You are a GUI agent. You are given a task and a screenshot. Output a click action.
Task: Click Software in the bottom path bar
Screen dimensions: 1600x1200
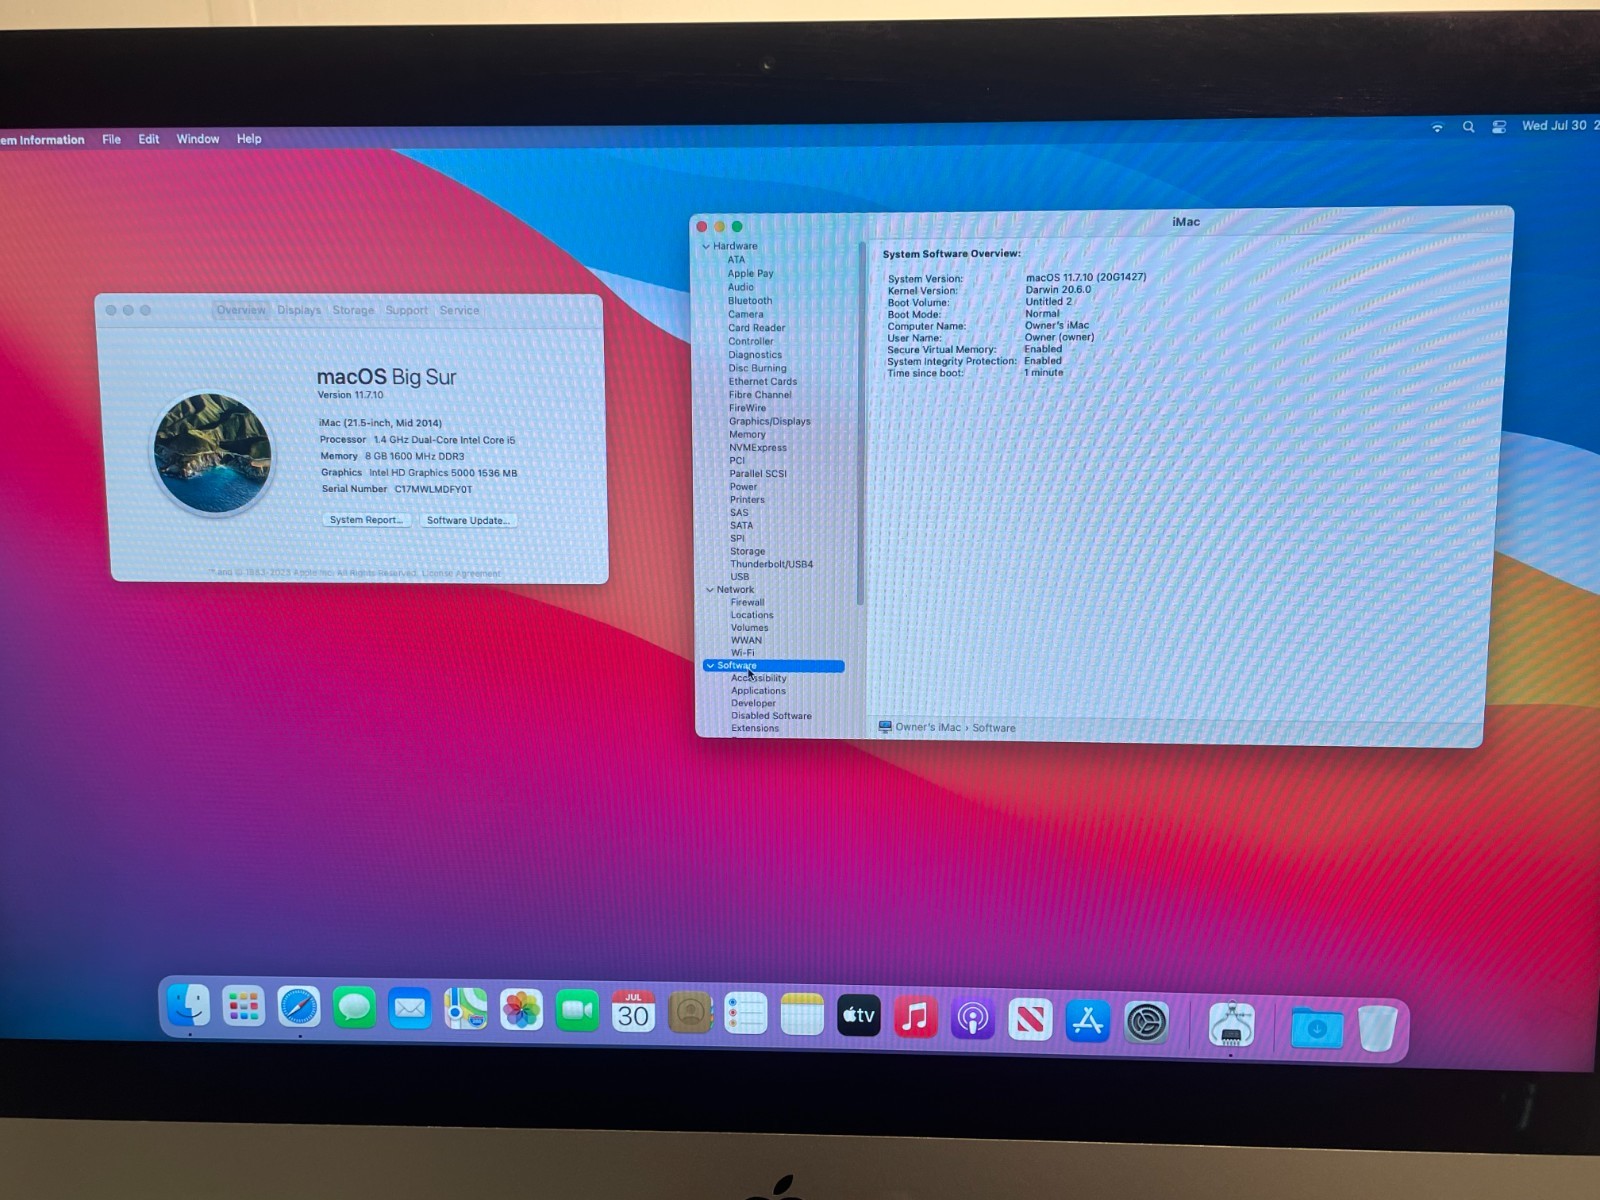[x=994, y=728]
